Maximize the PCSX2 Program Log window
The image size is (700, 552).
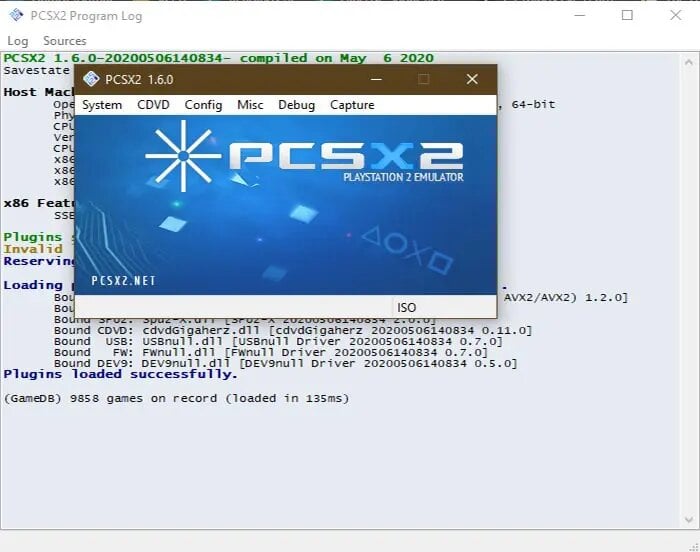point(627,15)
